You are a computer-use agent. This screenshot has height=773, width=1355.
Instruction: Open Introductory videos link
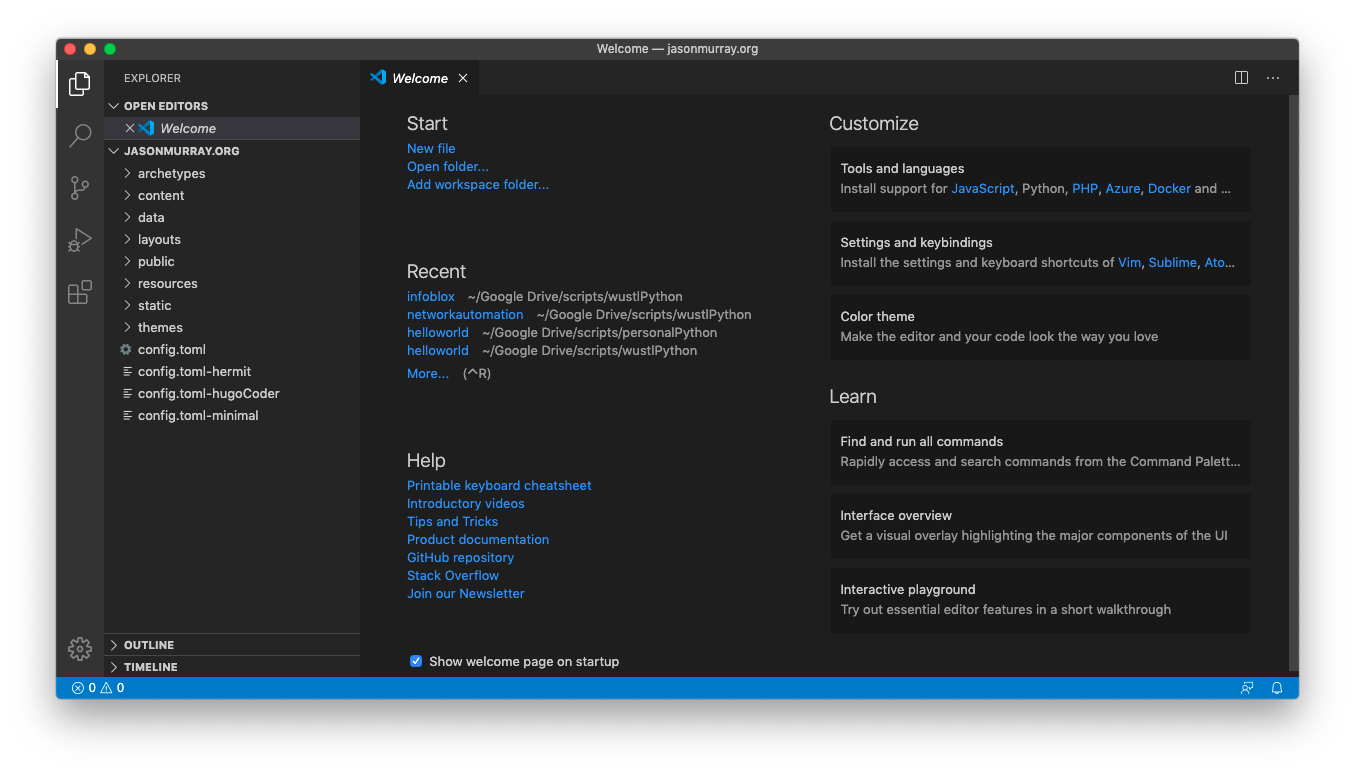(466, 503)
